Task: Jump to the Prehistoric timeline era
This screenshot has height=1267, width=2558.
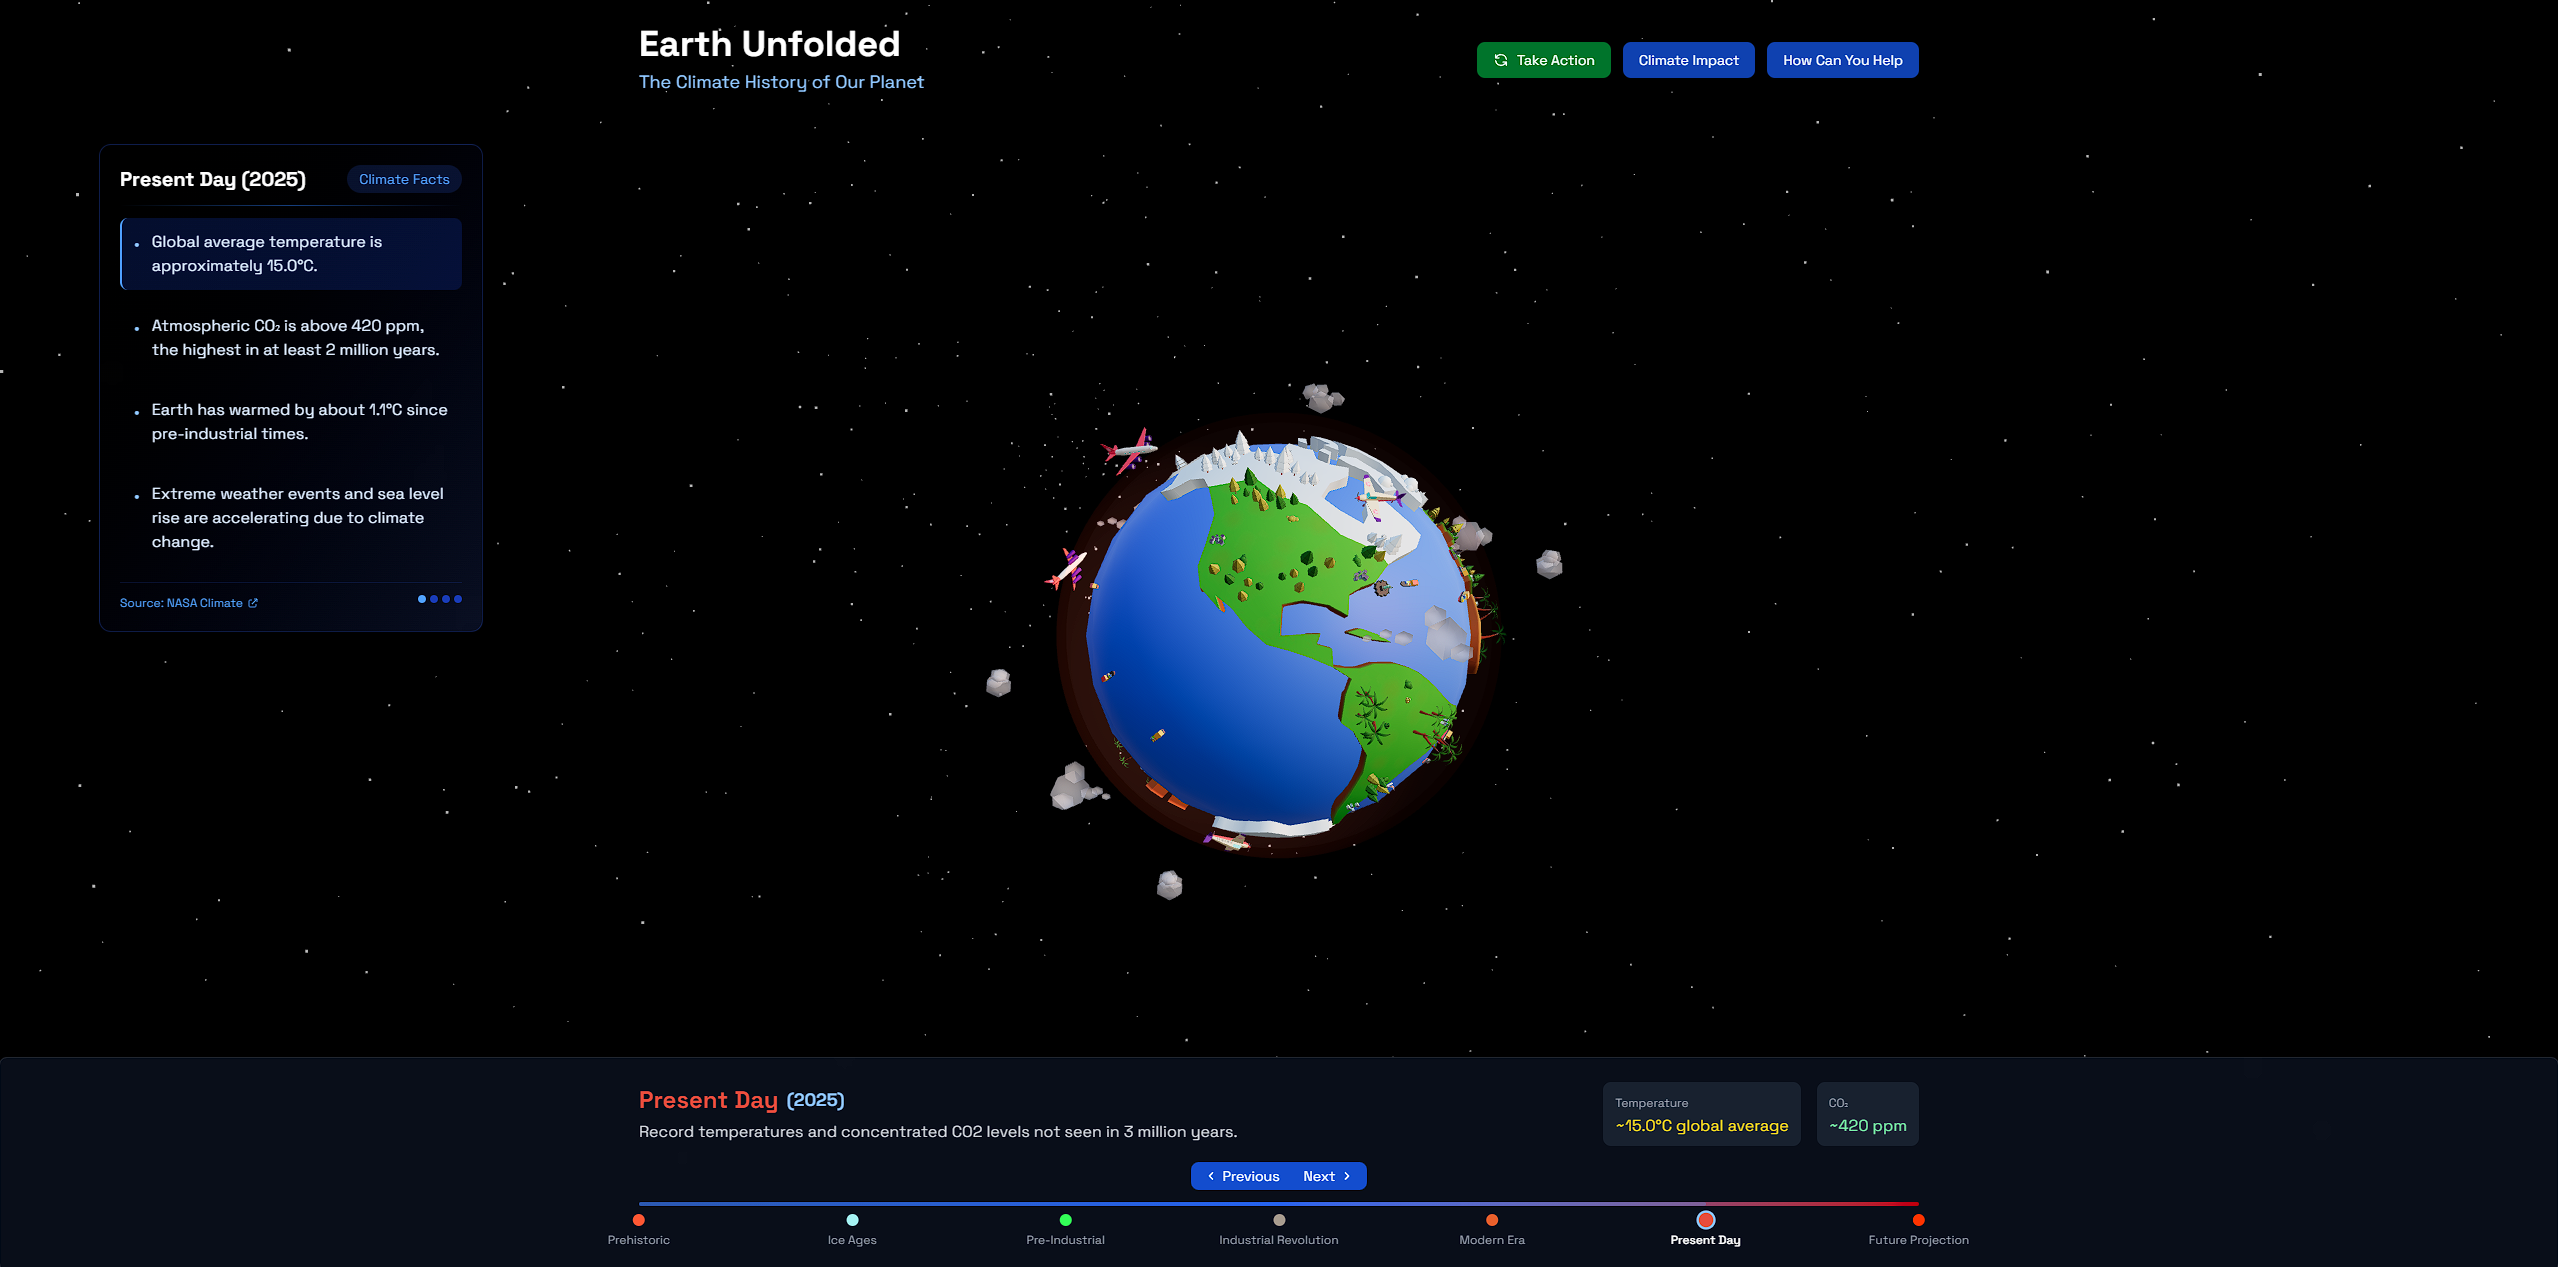Action: pyautogui.click(x=639, y=1220)
